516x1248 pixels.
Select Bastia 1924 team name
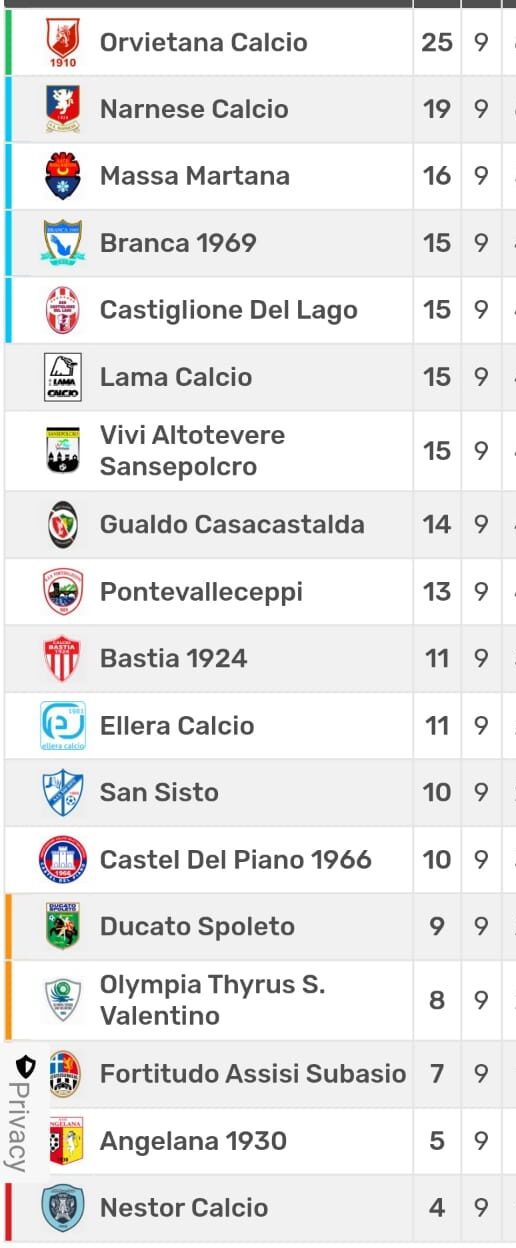pyautogui.click(x=174, y=659)
